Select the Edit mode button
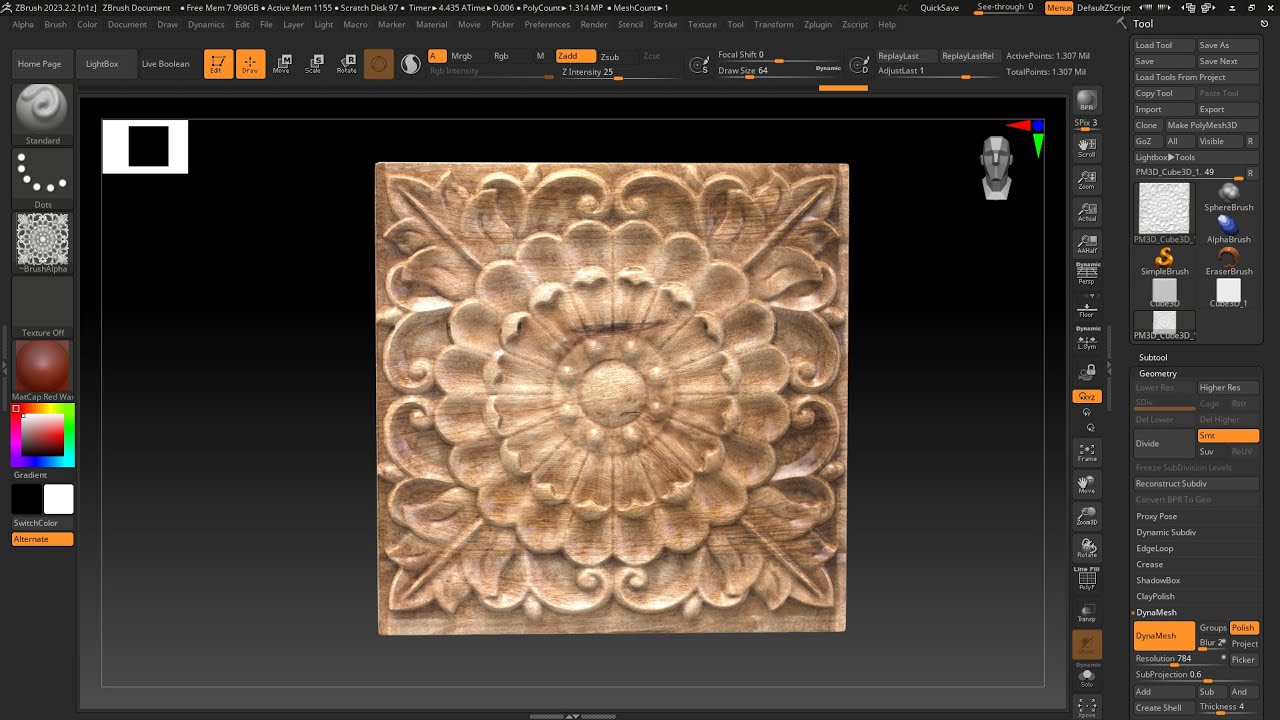 (218, 64)
